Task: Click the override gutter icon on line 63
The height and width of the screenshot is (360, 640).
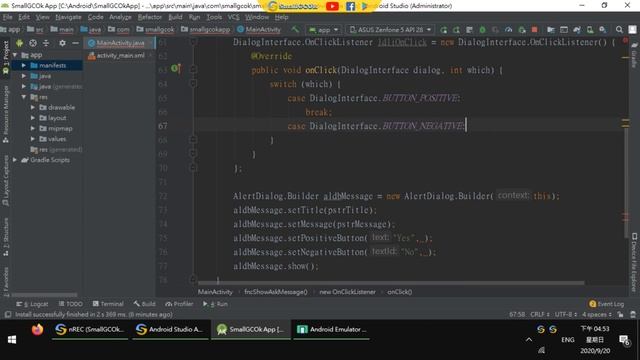Action: point(176,69)
